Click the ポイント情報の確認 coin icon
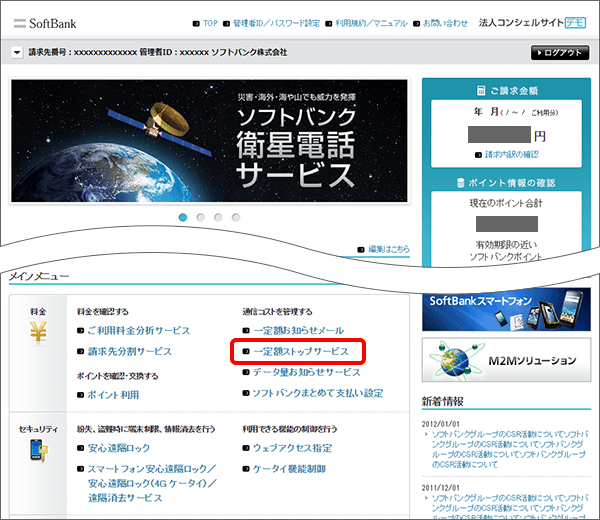600x520 pixels. [x=461, y=183]
